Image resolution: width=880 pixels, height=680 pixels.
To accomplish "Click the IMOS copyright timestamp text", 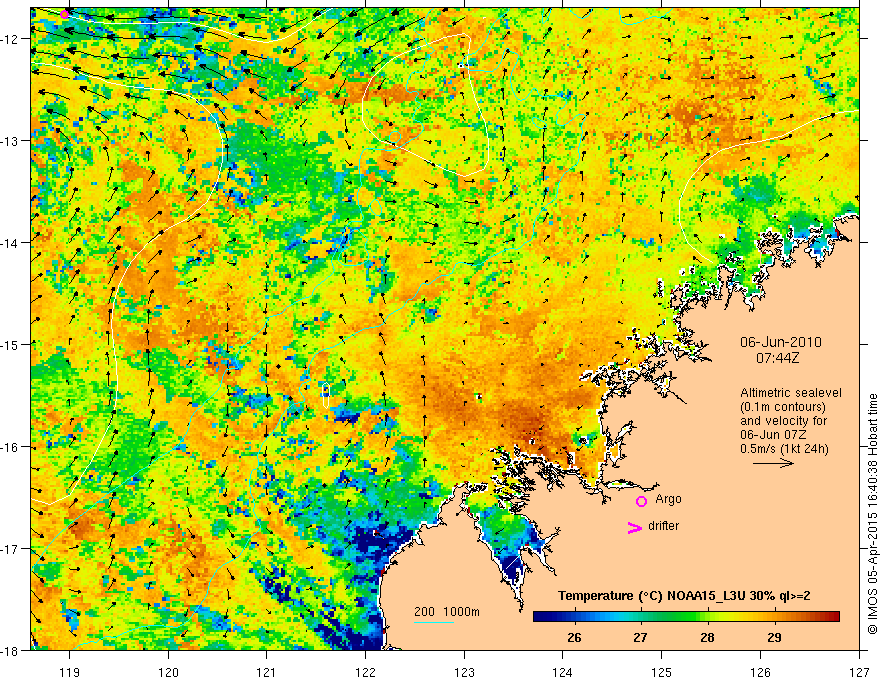I will 872,512.
